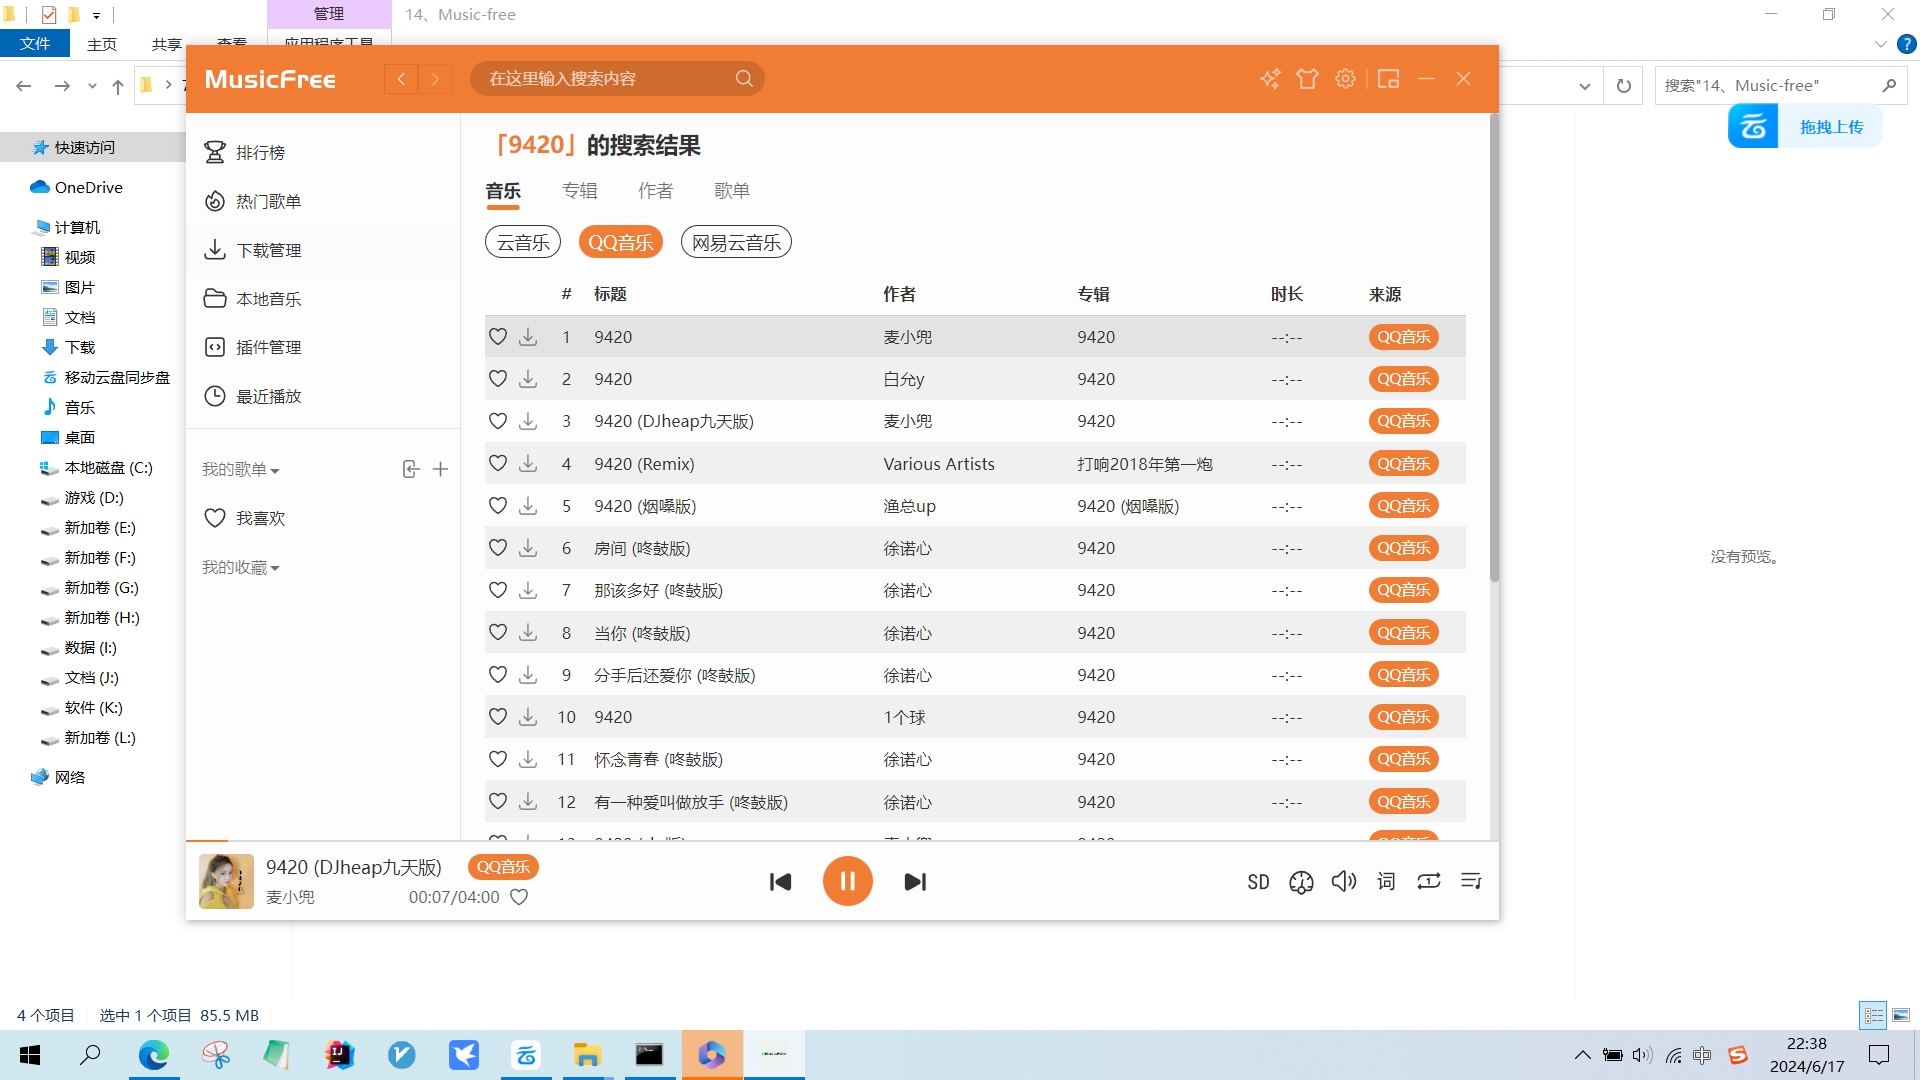
Task: Open 插件管理 in the sidebar
Action: pos(268,347)
